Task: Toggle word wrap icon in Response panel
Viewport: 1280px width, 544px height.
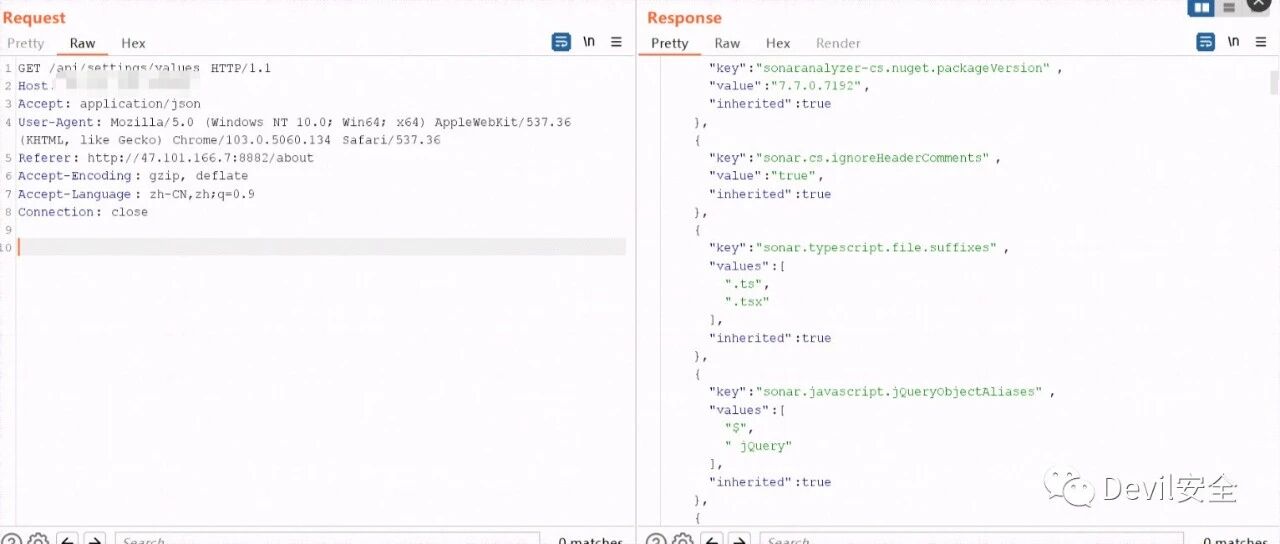Action: 1206,42
